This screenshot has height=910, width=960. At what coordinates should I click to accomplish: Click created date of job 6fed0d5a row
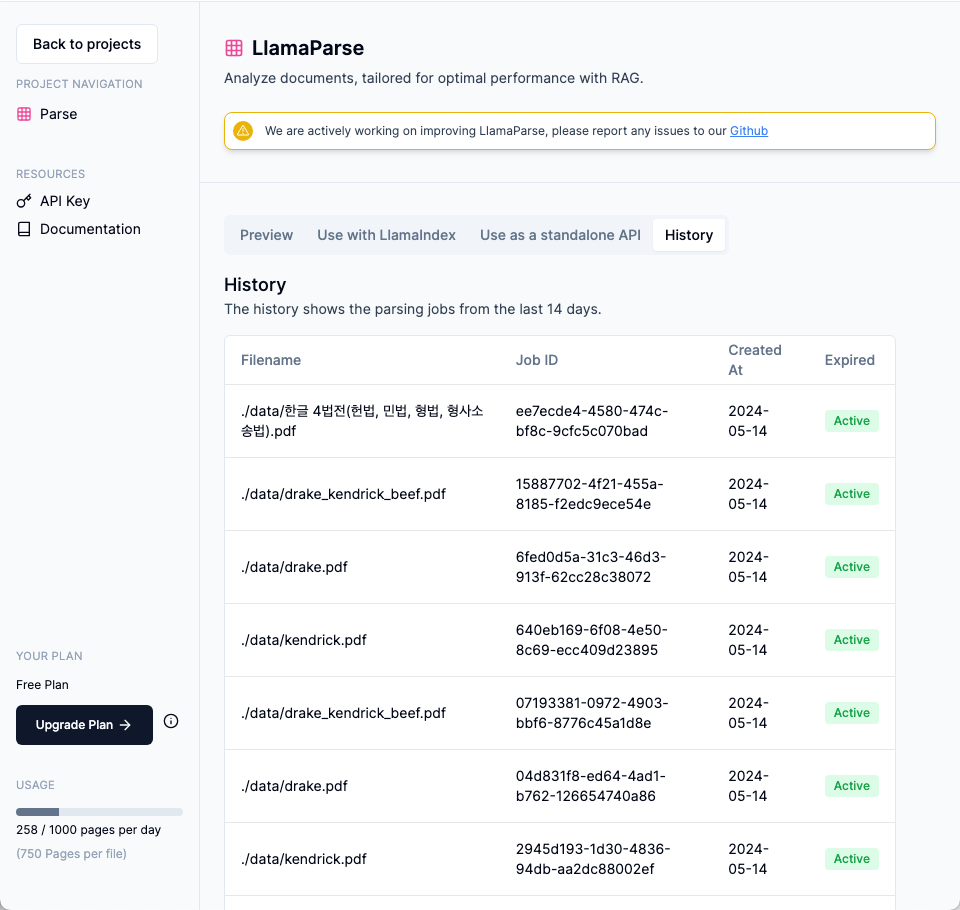pos(748,567)
